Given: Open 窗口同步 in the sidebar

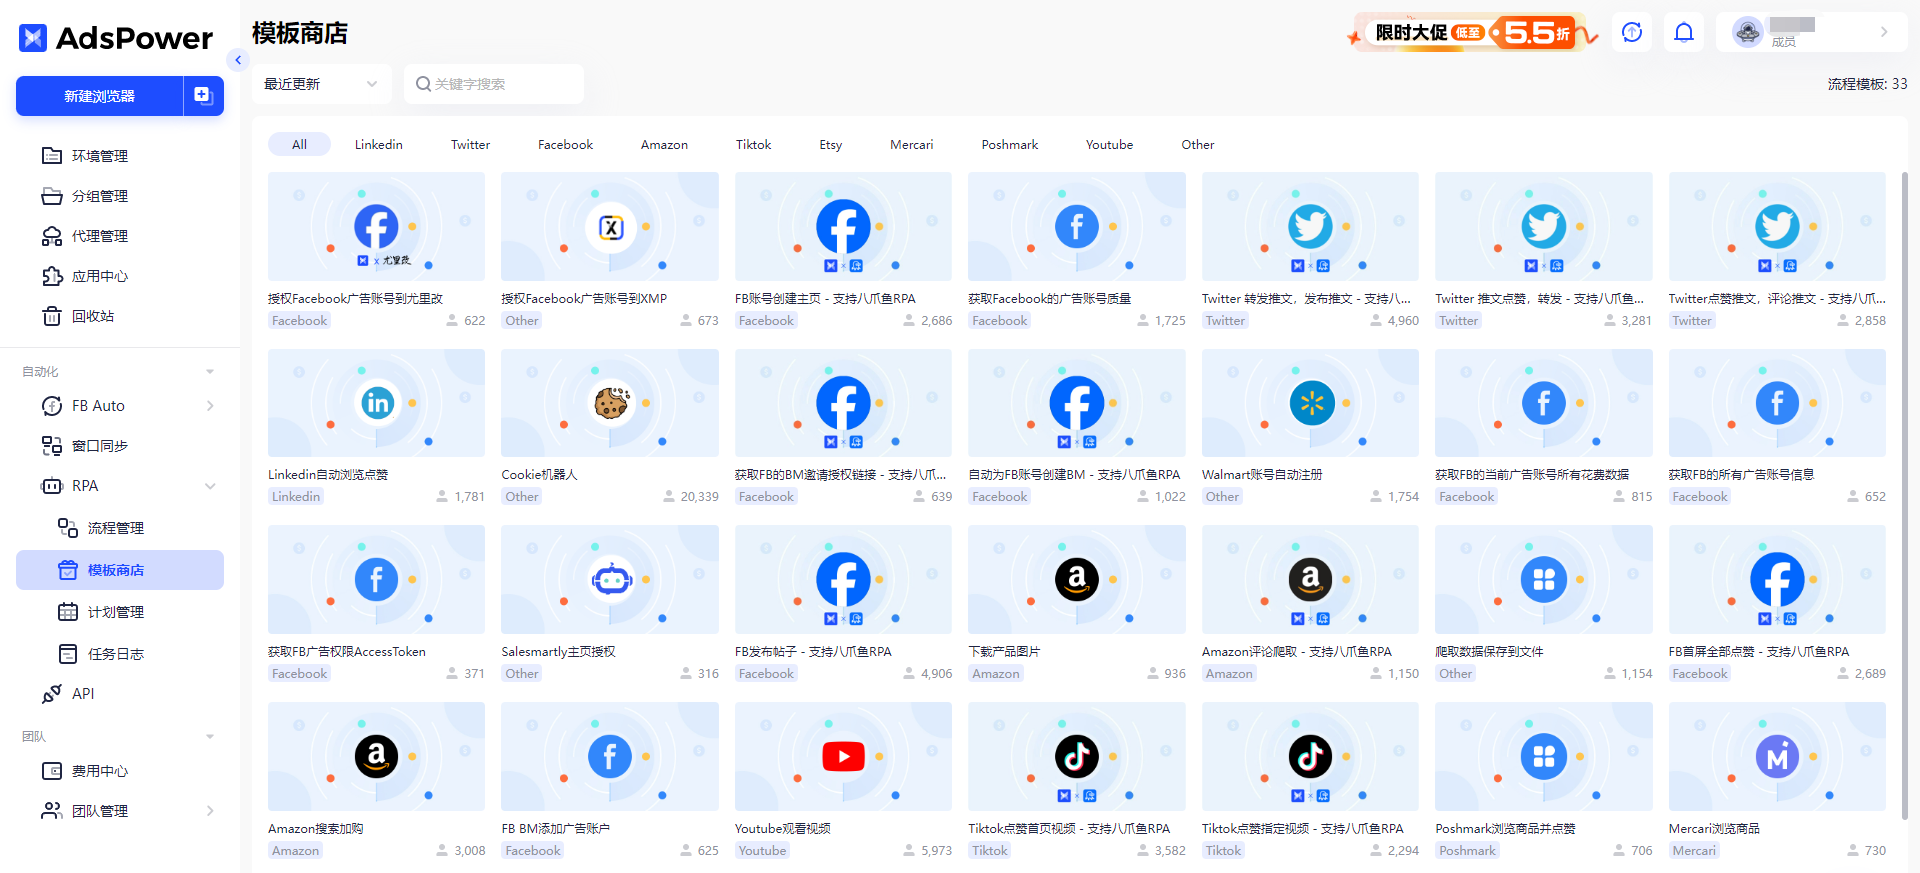Looking at the screenshot, I should [x=100, y=446].
